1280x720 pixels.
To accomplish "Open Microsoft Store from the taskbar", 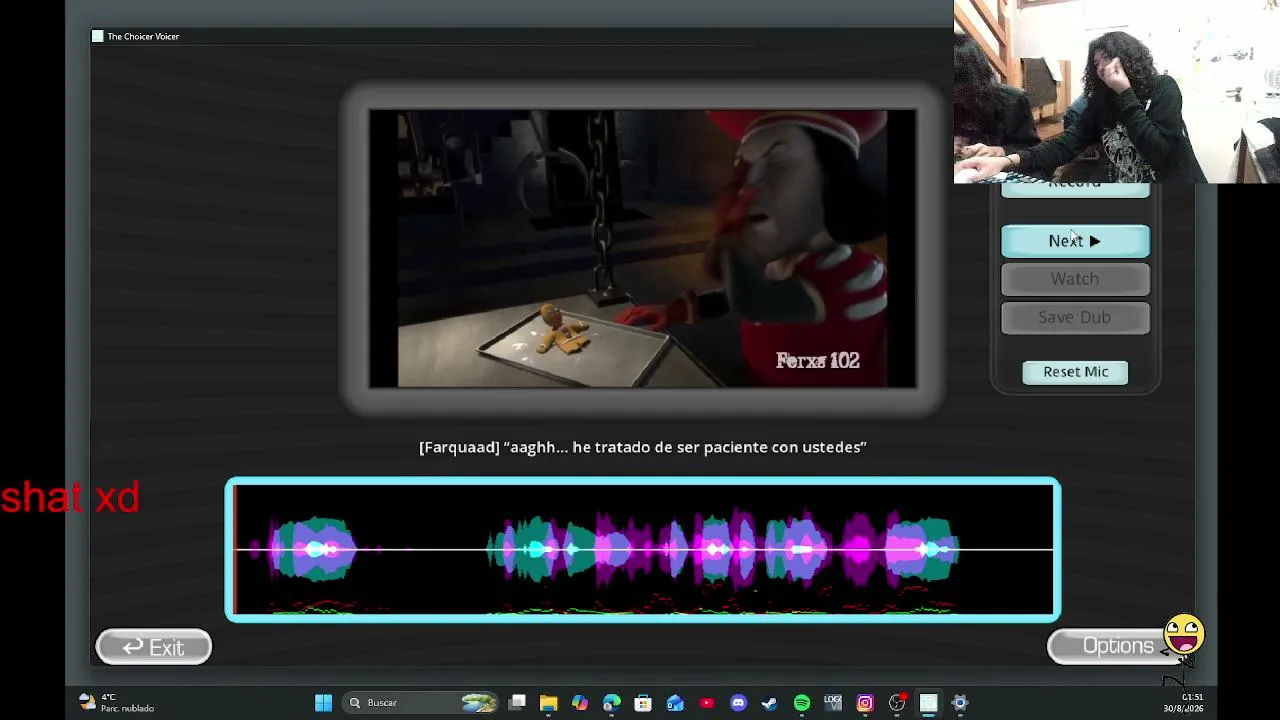I will pyautogui.click(x=643, y=703).
